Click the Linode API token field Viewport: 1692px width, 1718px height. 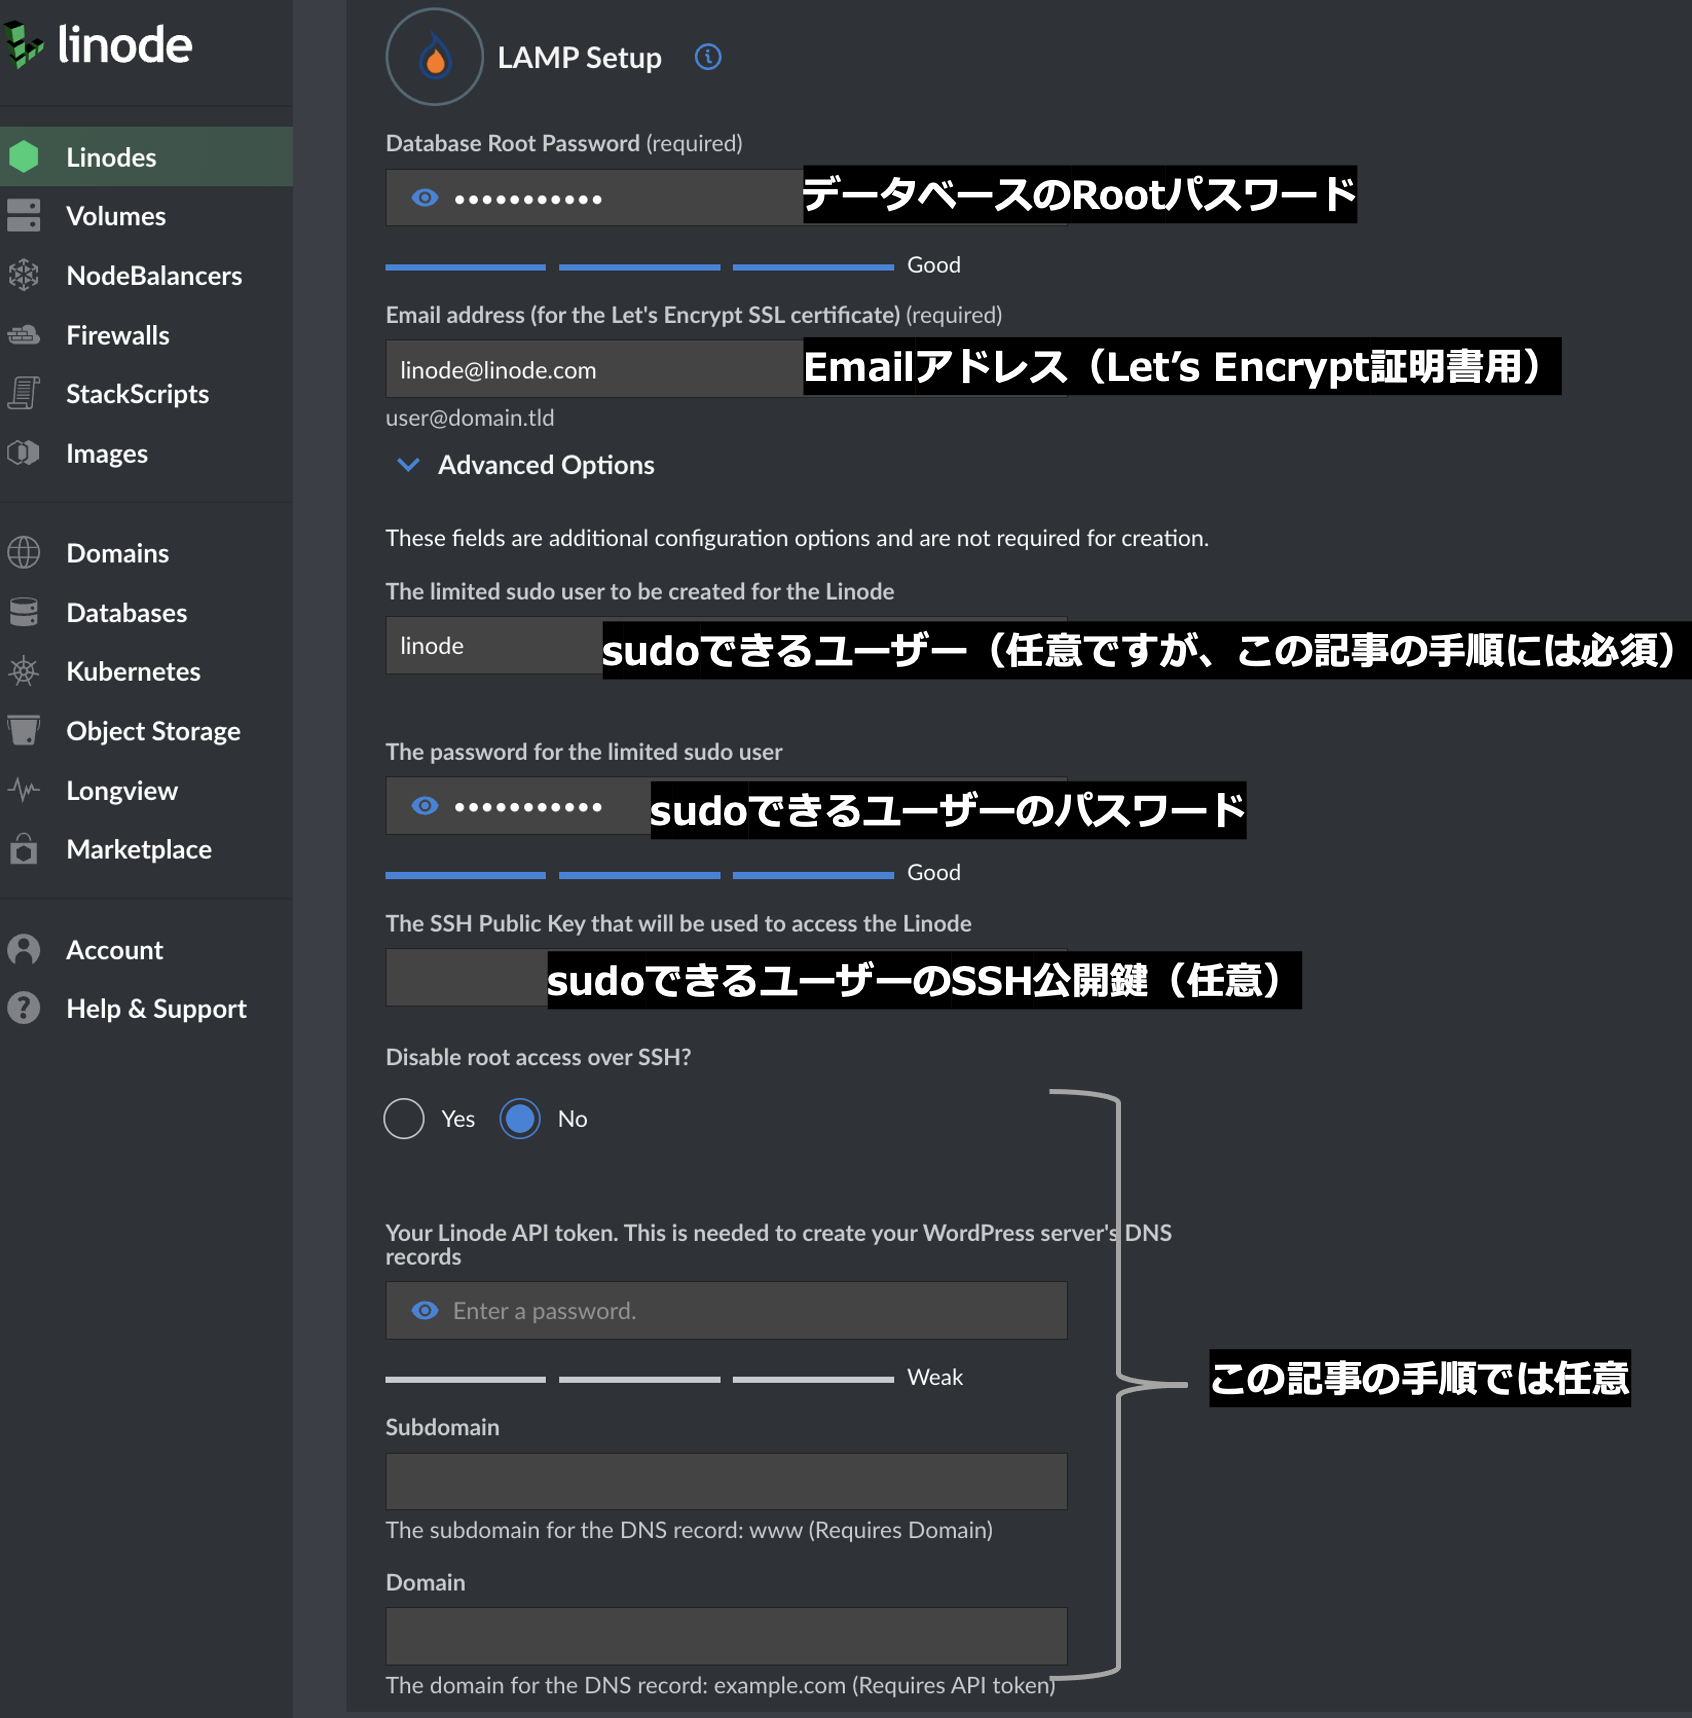(x=726, y=1310)
